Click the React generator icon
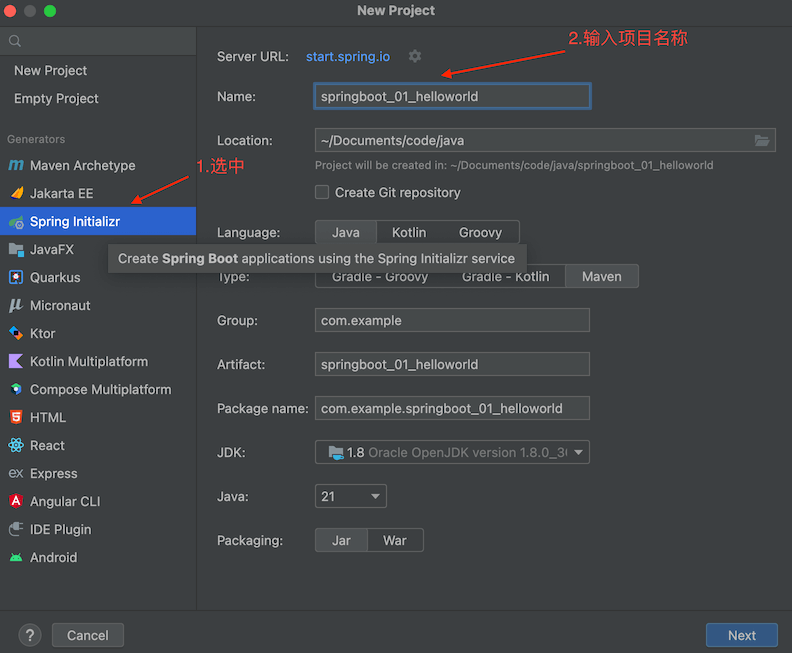This screenshot has height=653, width=792. click(16, 446)
